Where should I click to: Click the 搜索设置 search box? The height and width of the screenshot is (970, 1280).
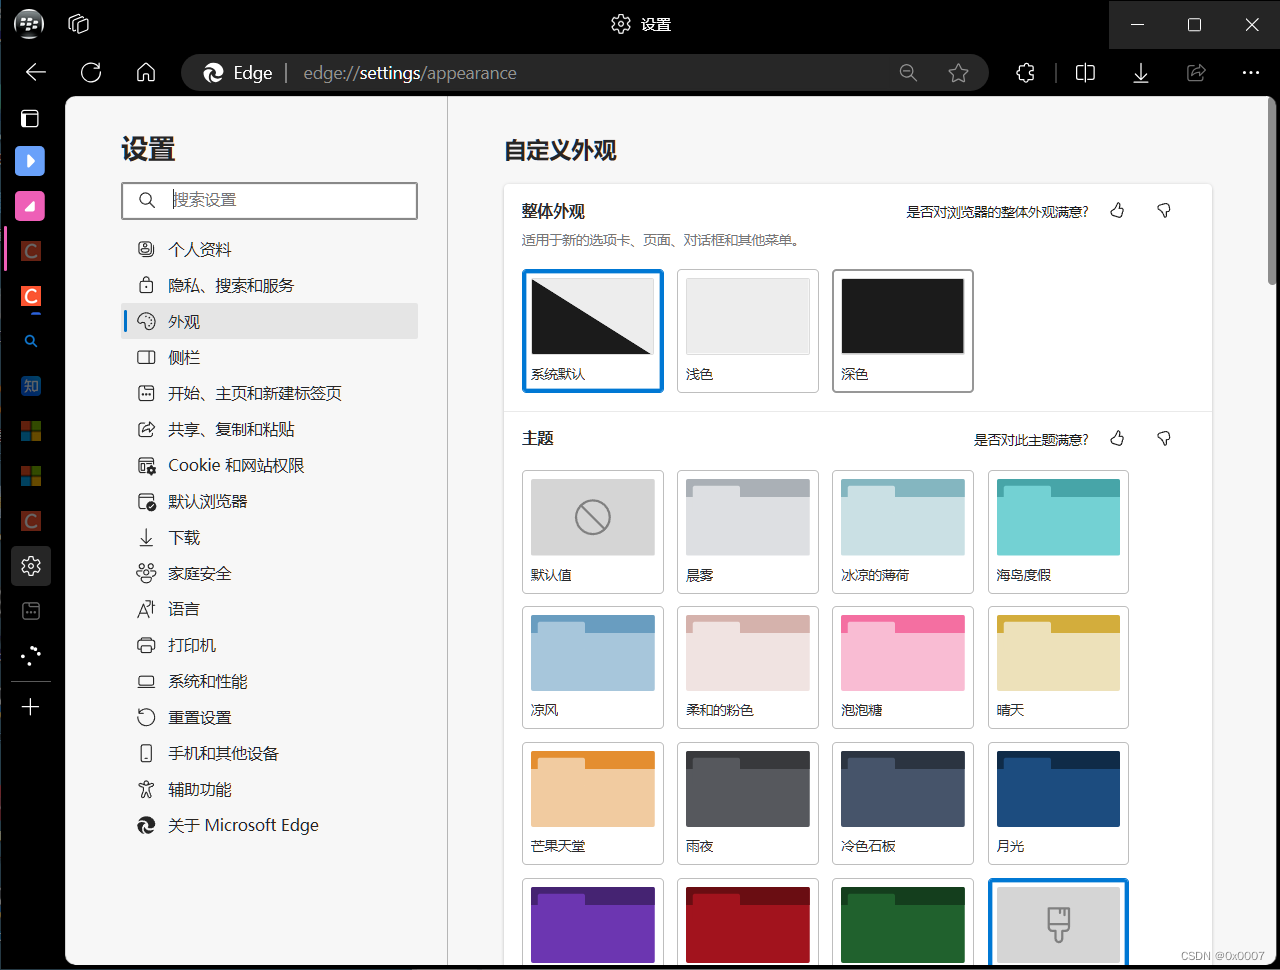coord(269,200)
